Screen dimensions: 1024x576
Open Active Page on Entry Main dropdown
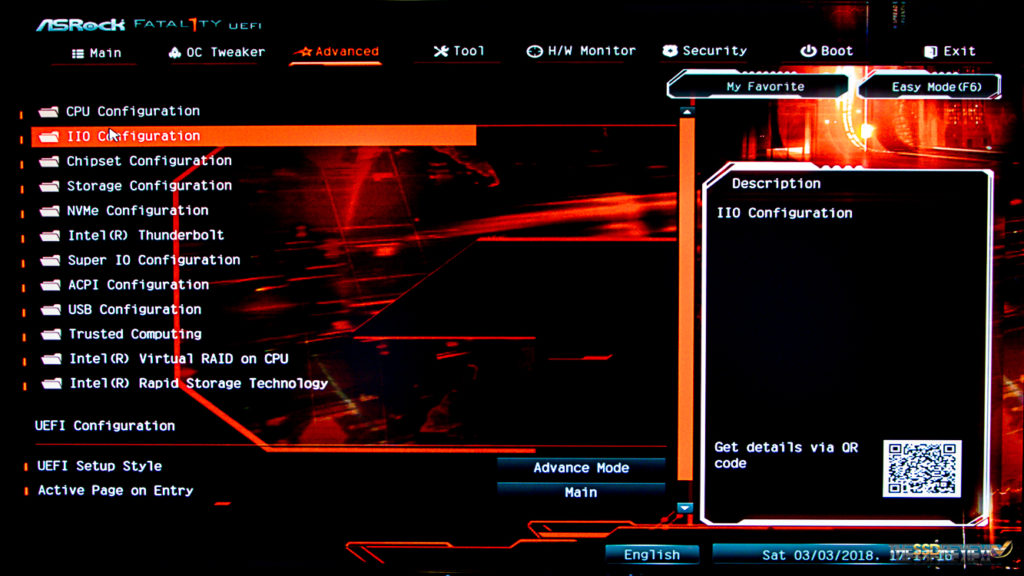(581, 492)
